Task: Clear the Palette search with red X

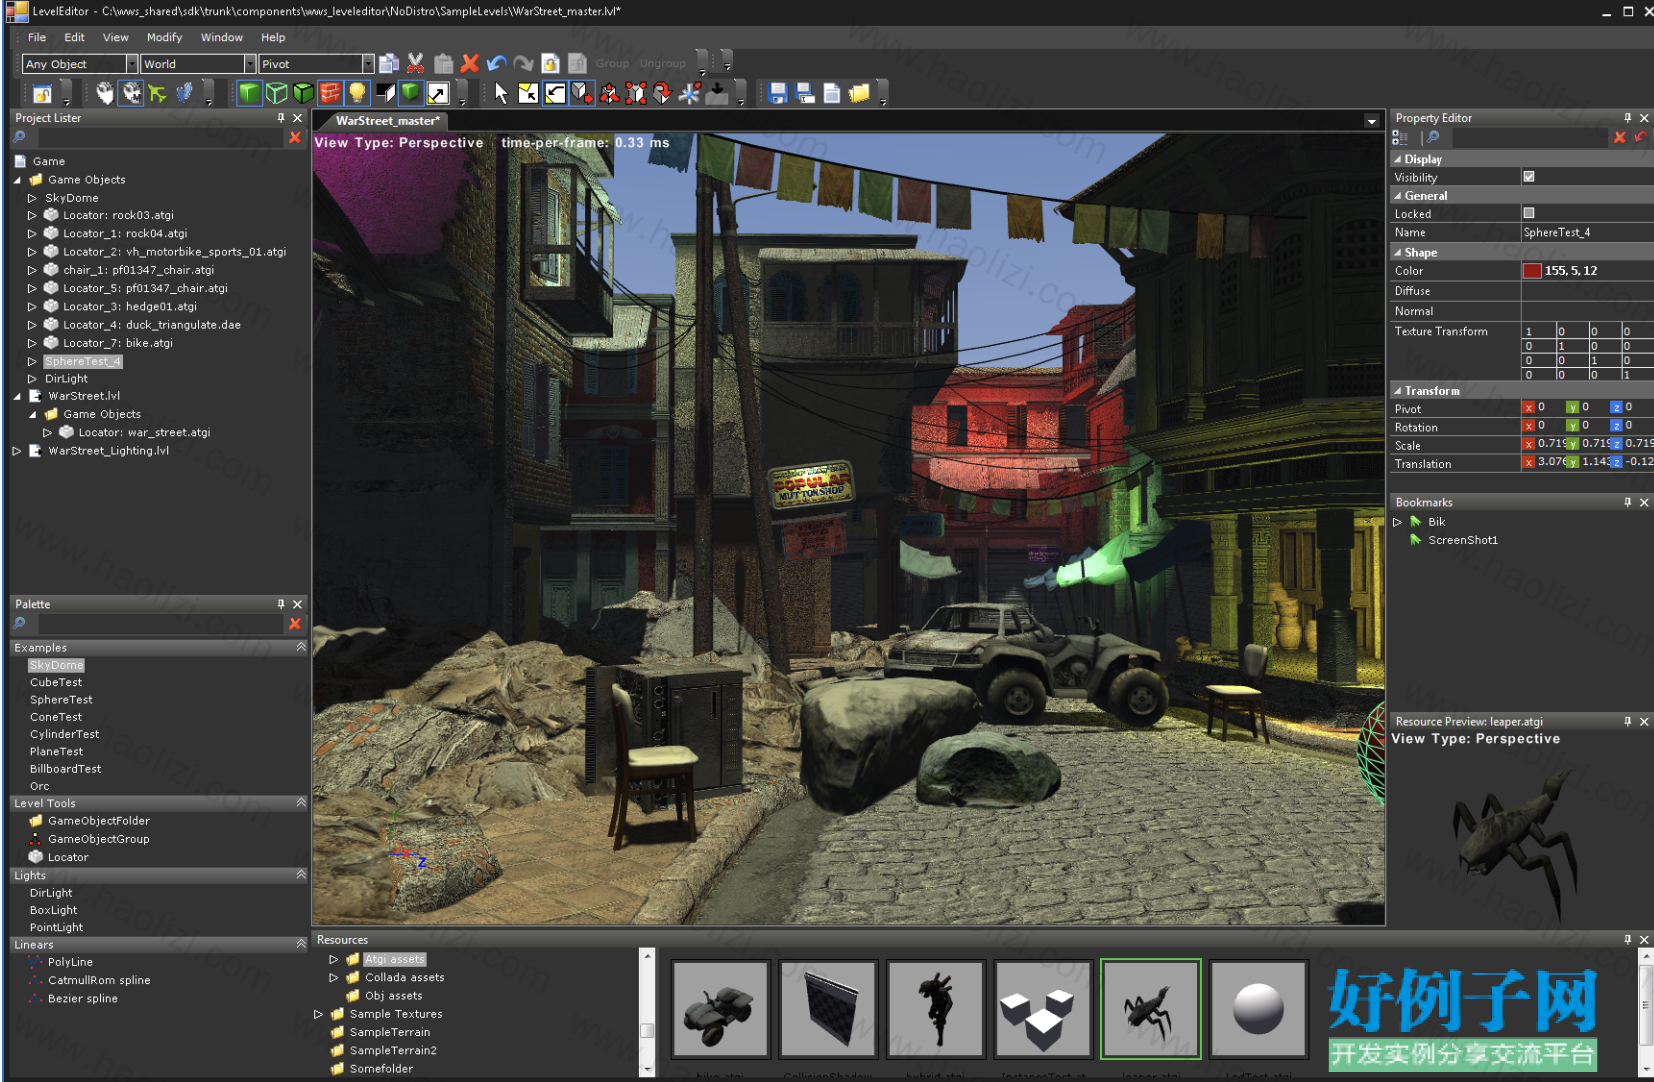Action: (295, 624)
